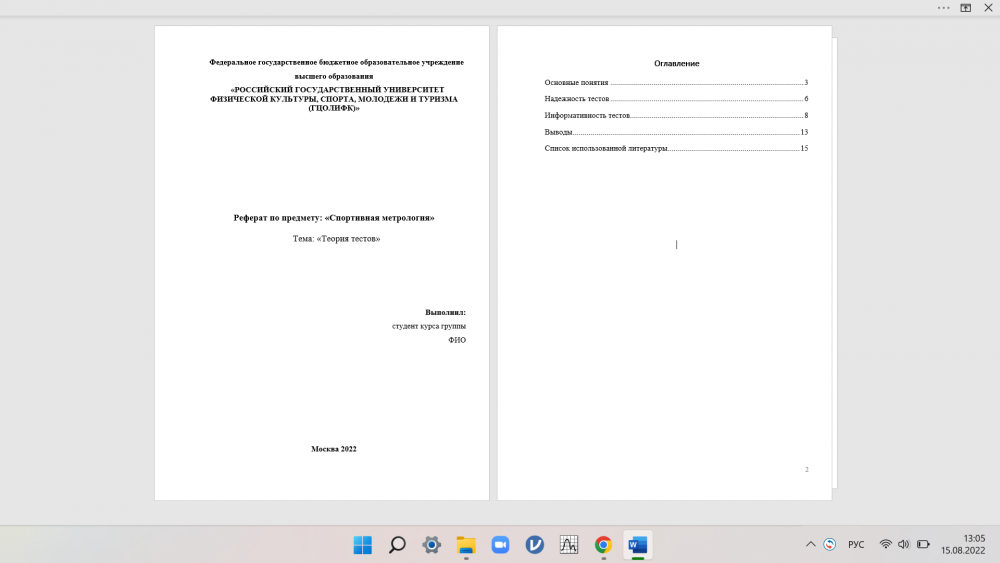Click page number 13 in contents

click(804, 132)
